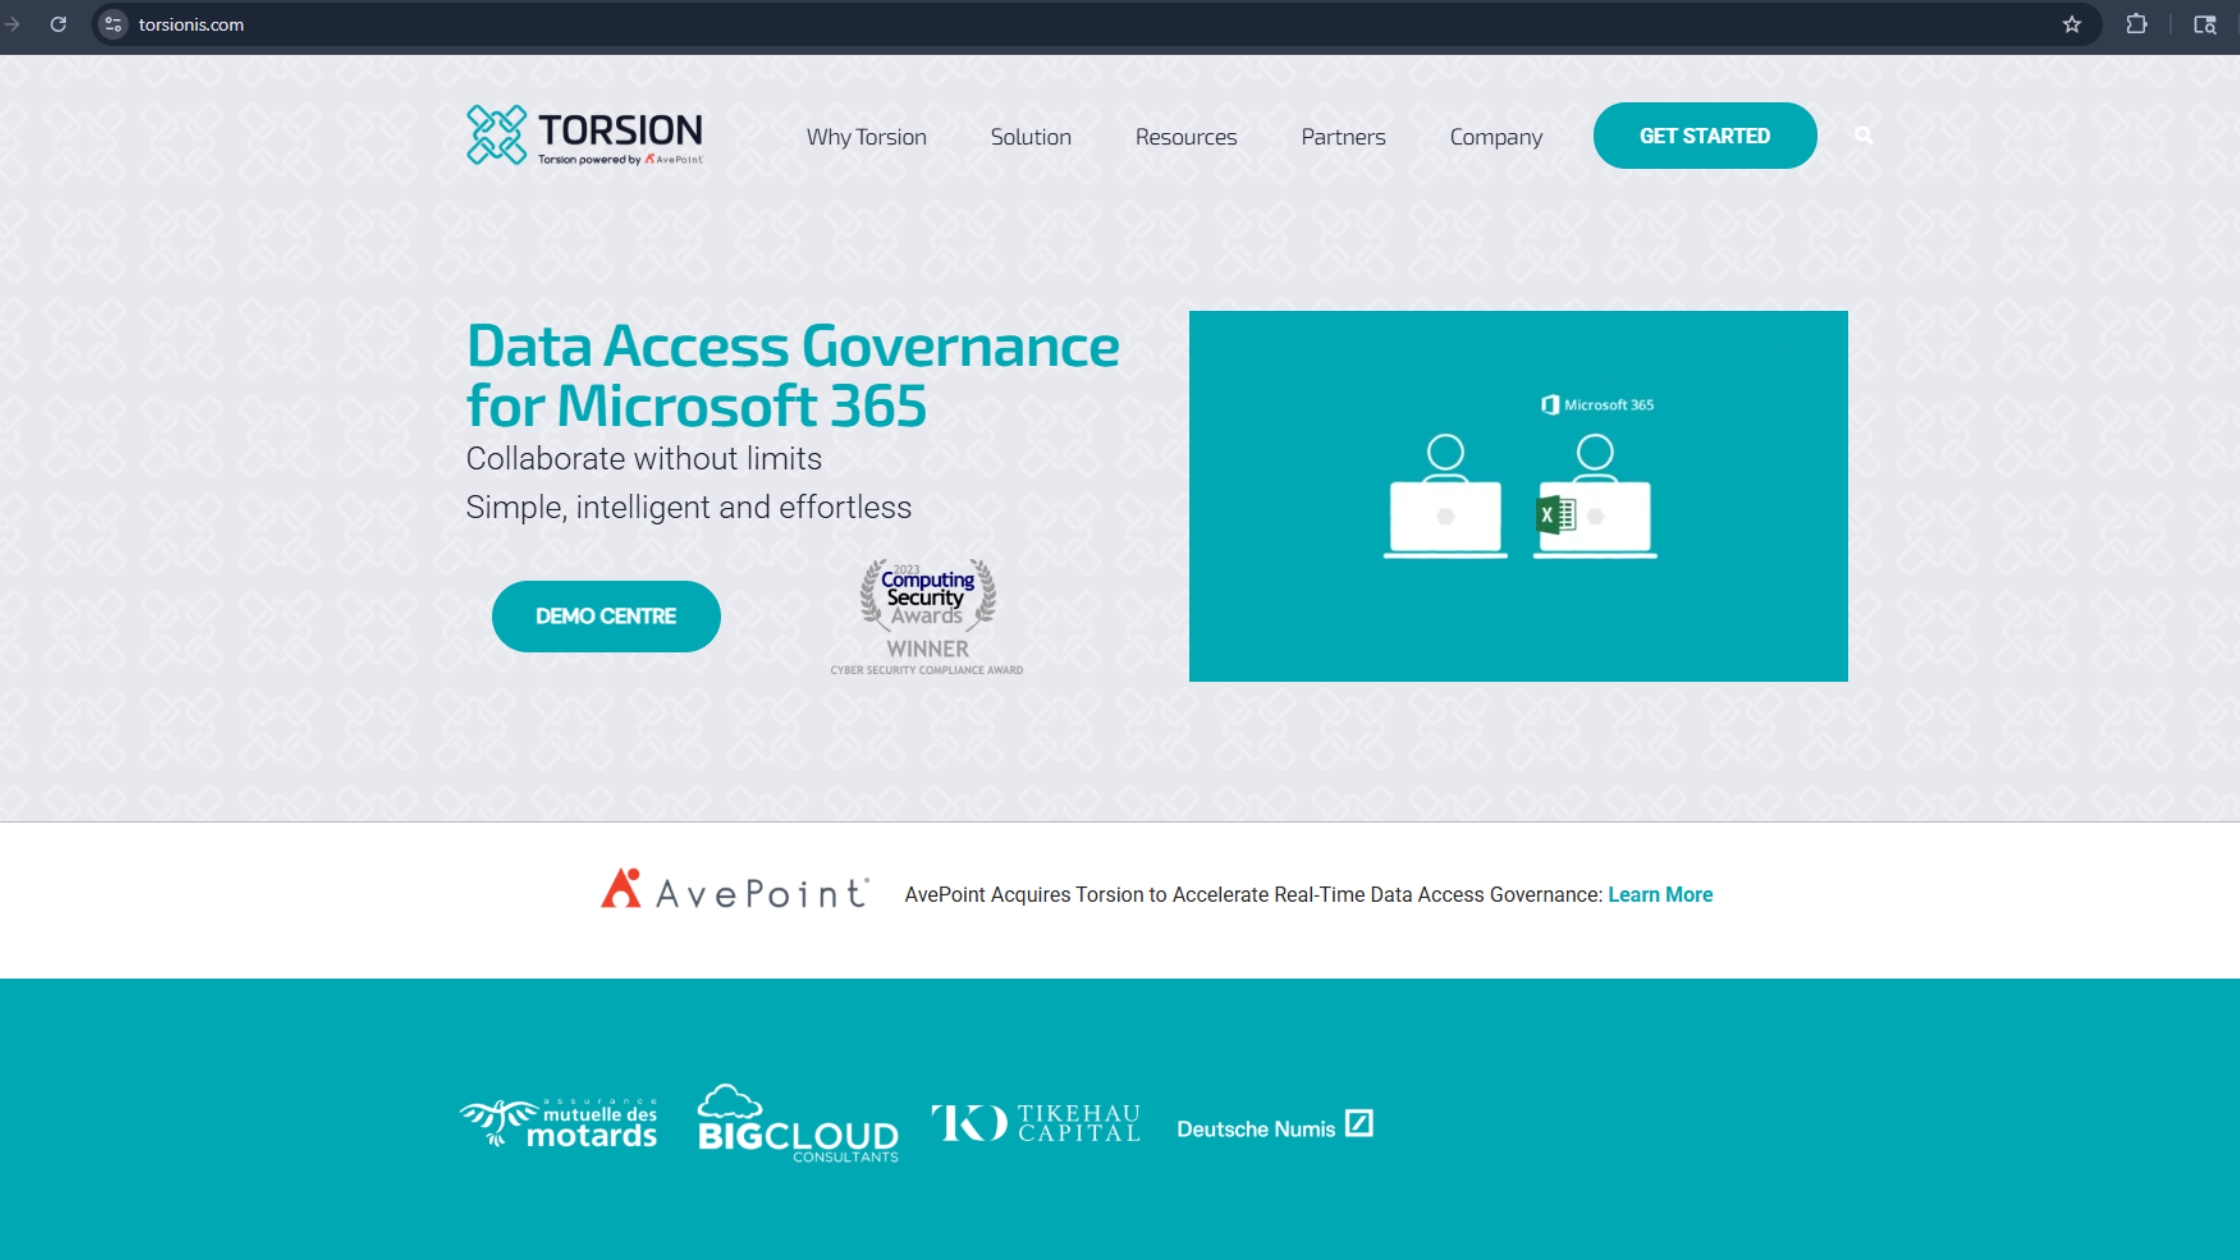Bookmark this page with star icon

[2071, 24]
